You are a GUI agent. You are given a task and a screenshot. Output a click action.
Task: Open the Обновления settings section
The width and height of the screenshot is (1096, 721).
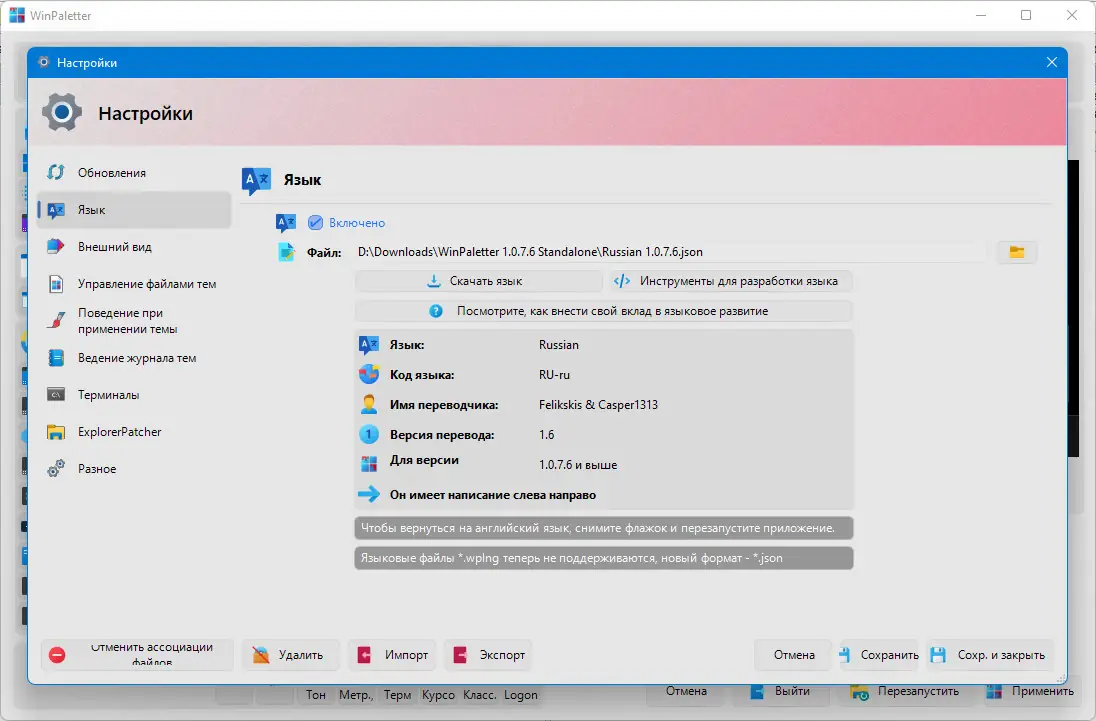pos(134,173)
